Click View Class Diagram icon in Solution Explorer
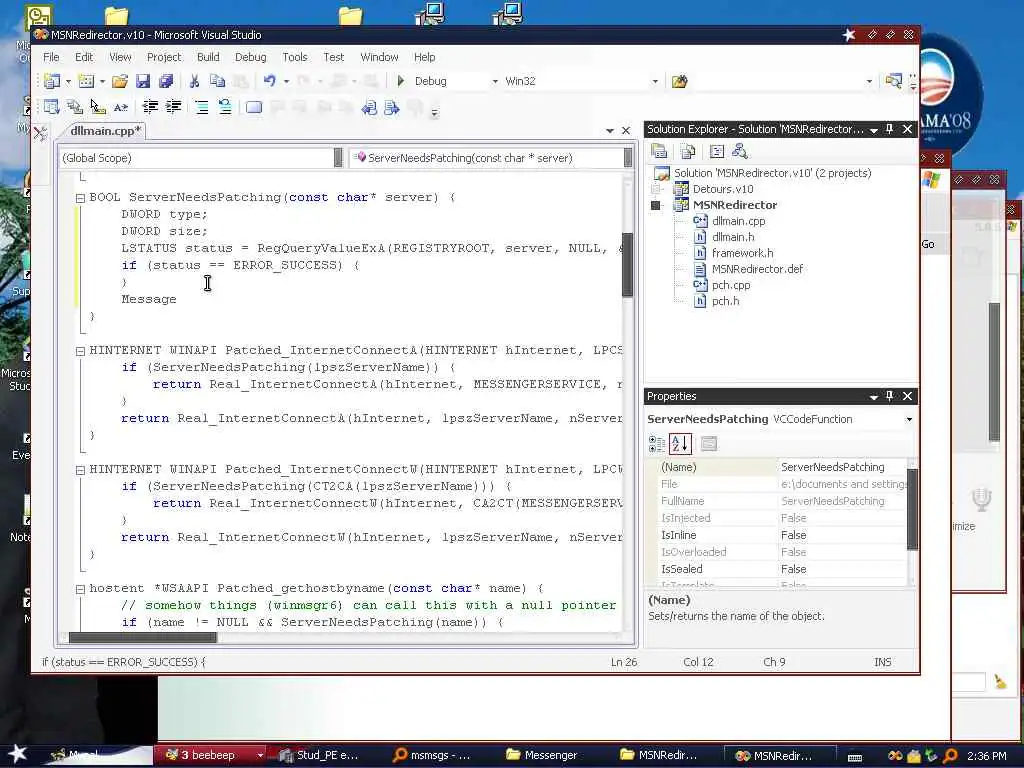Viewport: 1024px width, 768px height. (740, 152)
